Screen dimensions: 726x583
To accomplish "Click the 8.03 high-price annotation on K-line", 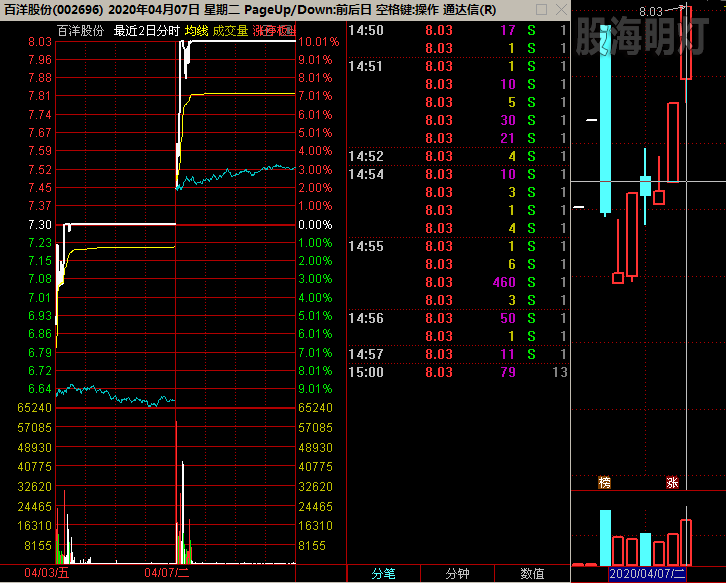I will click(651, 12).
